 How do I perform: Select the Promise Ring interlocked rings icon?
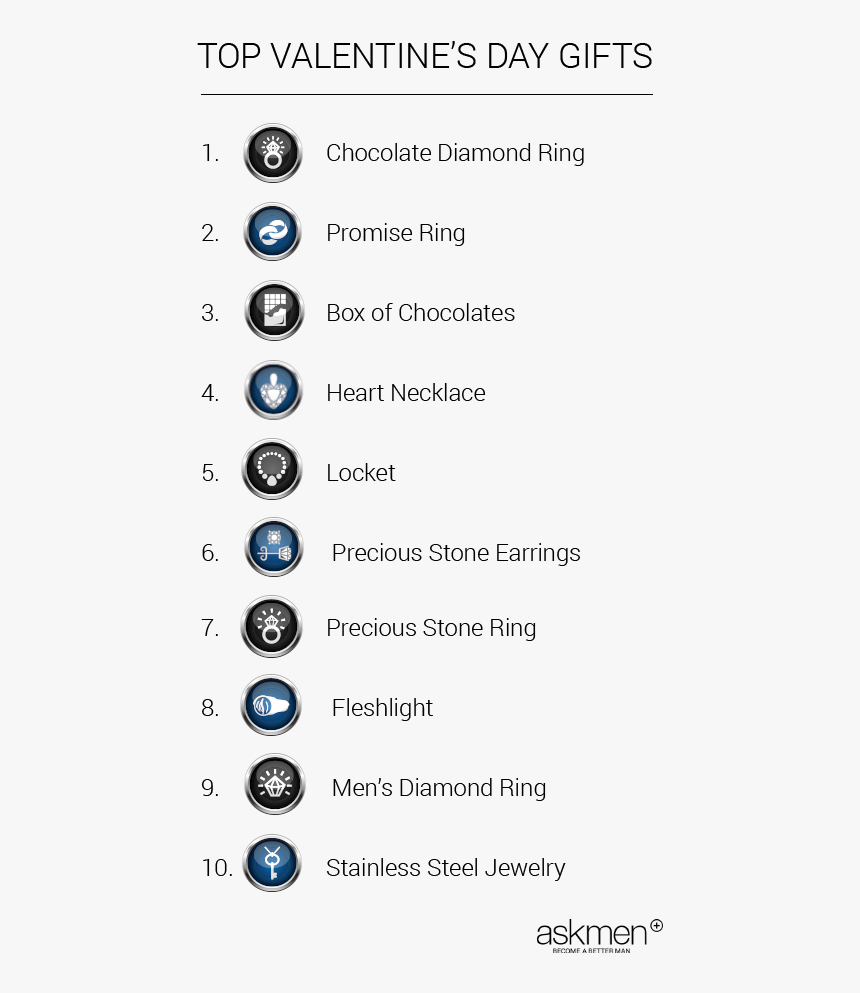273,232
